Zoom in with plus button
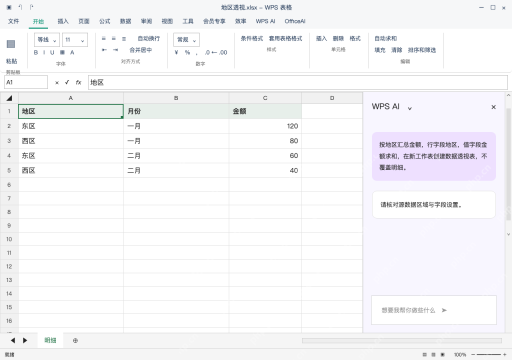512x360 pixels. point(505,355)
